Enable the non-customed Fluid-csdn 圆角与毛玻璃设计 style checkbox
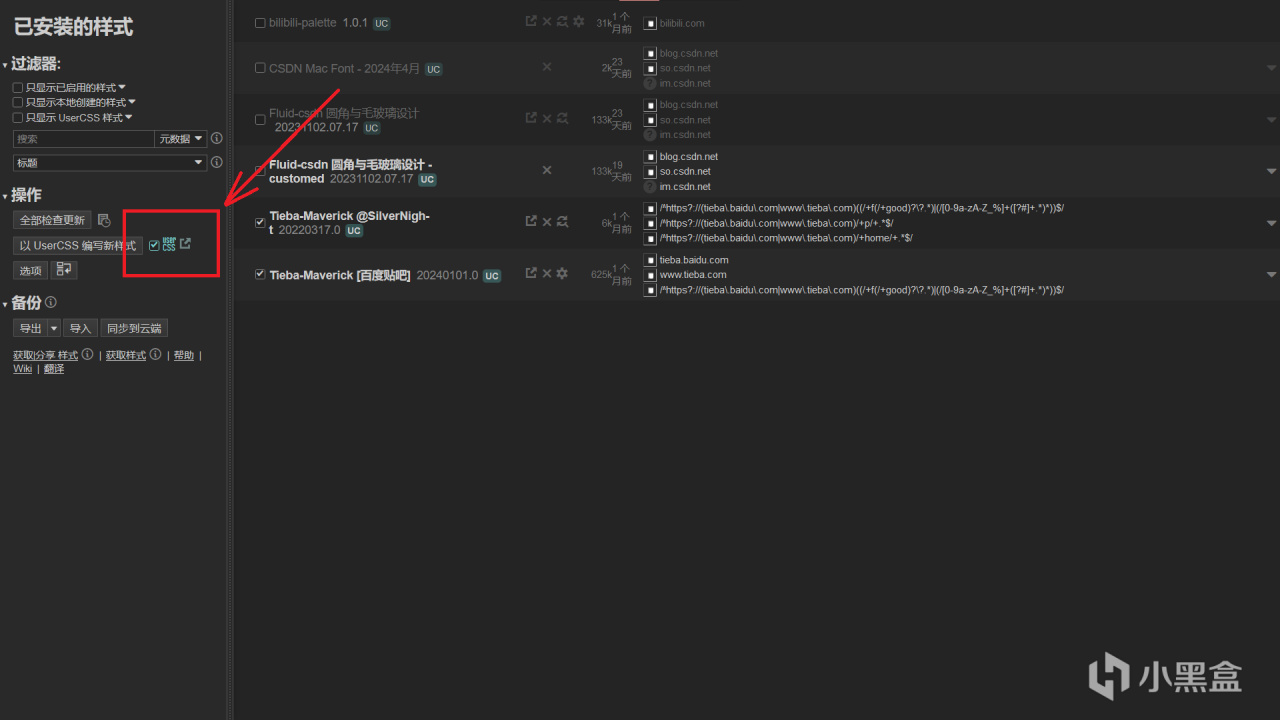 [260, 120]
